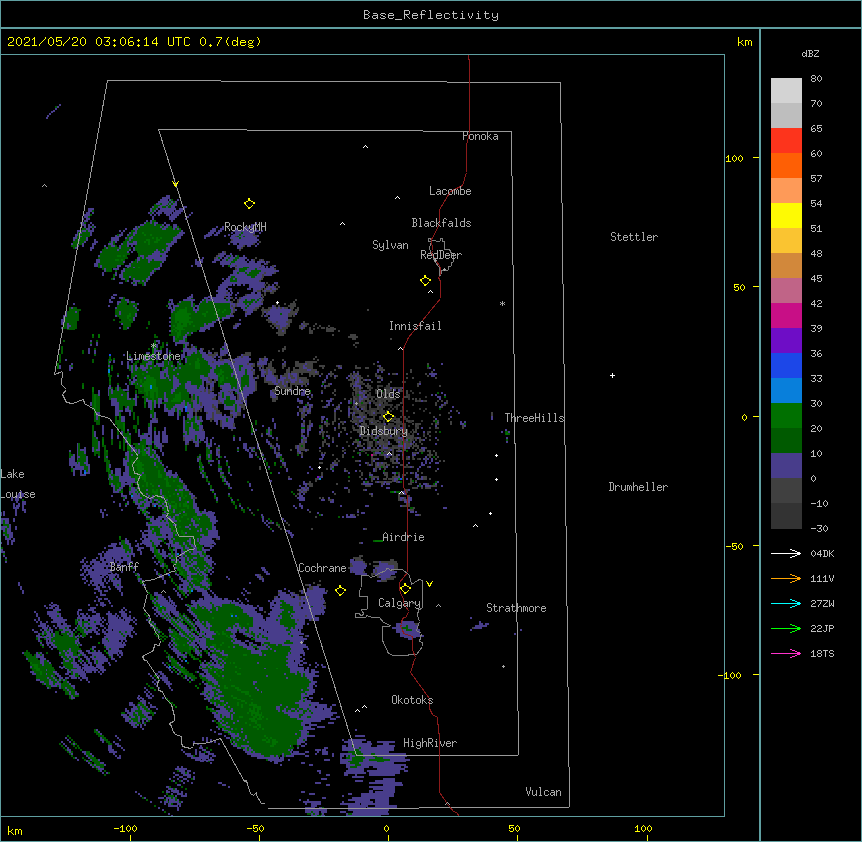The image size is (862, 842).
Task: Select the 30 dBZ light blue swatch
Action: pos(786,390)
